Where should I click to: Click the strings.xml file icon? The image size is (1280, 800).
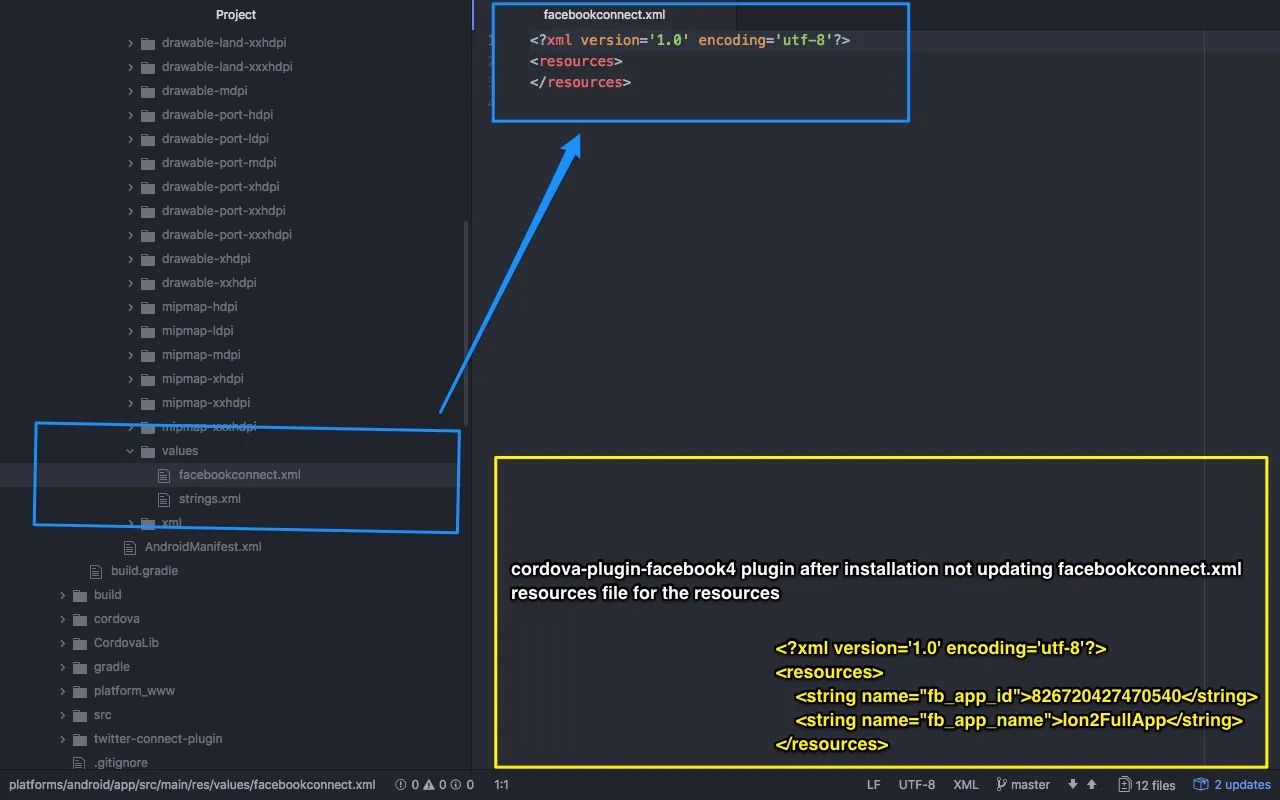[x=164, y=499]
